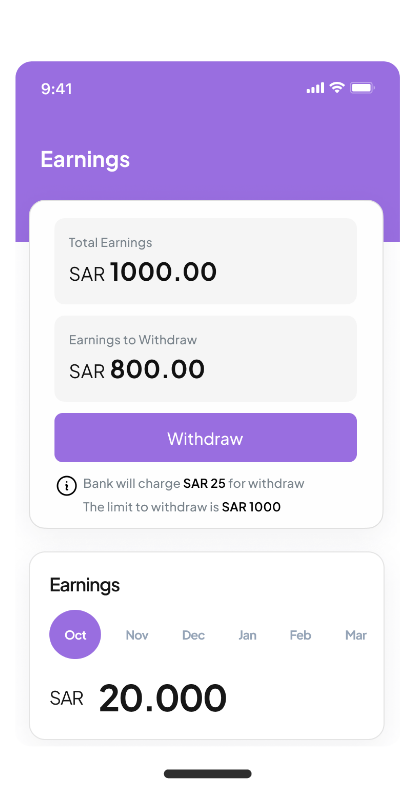Click the SAR 25 bank charge text
Viewport: 416px width, 800px height.
tap(204, 483)
